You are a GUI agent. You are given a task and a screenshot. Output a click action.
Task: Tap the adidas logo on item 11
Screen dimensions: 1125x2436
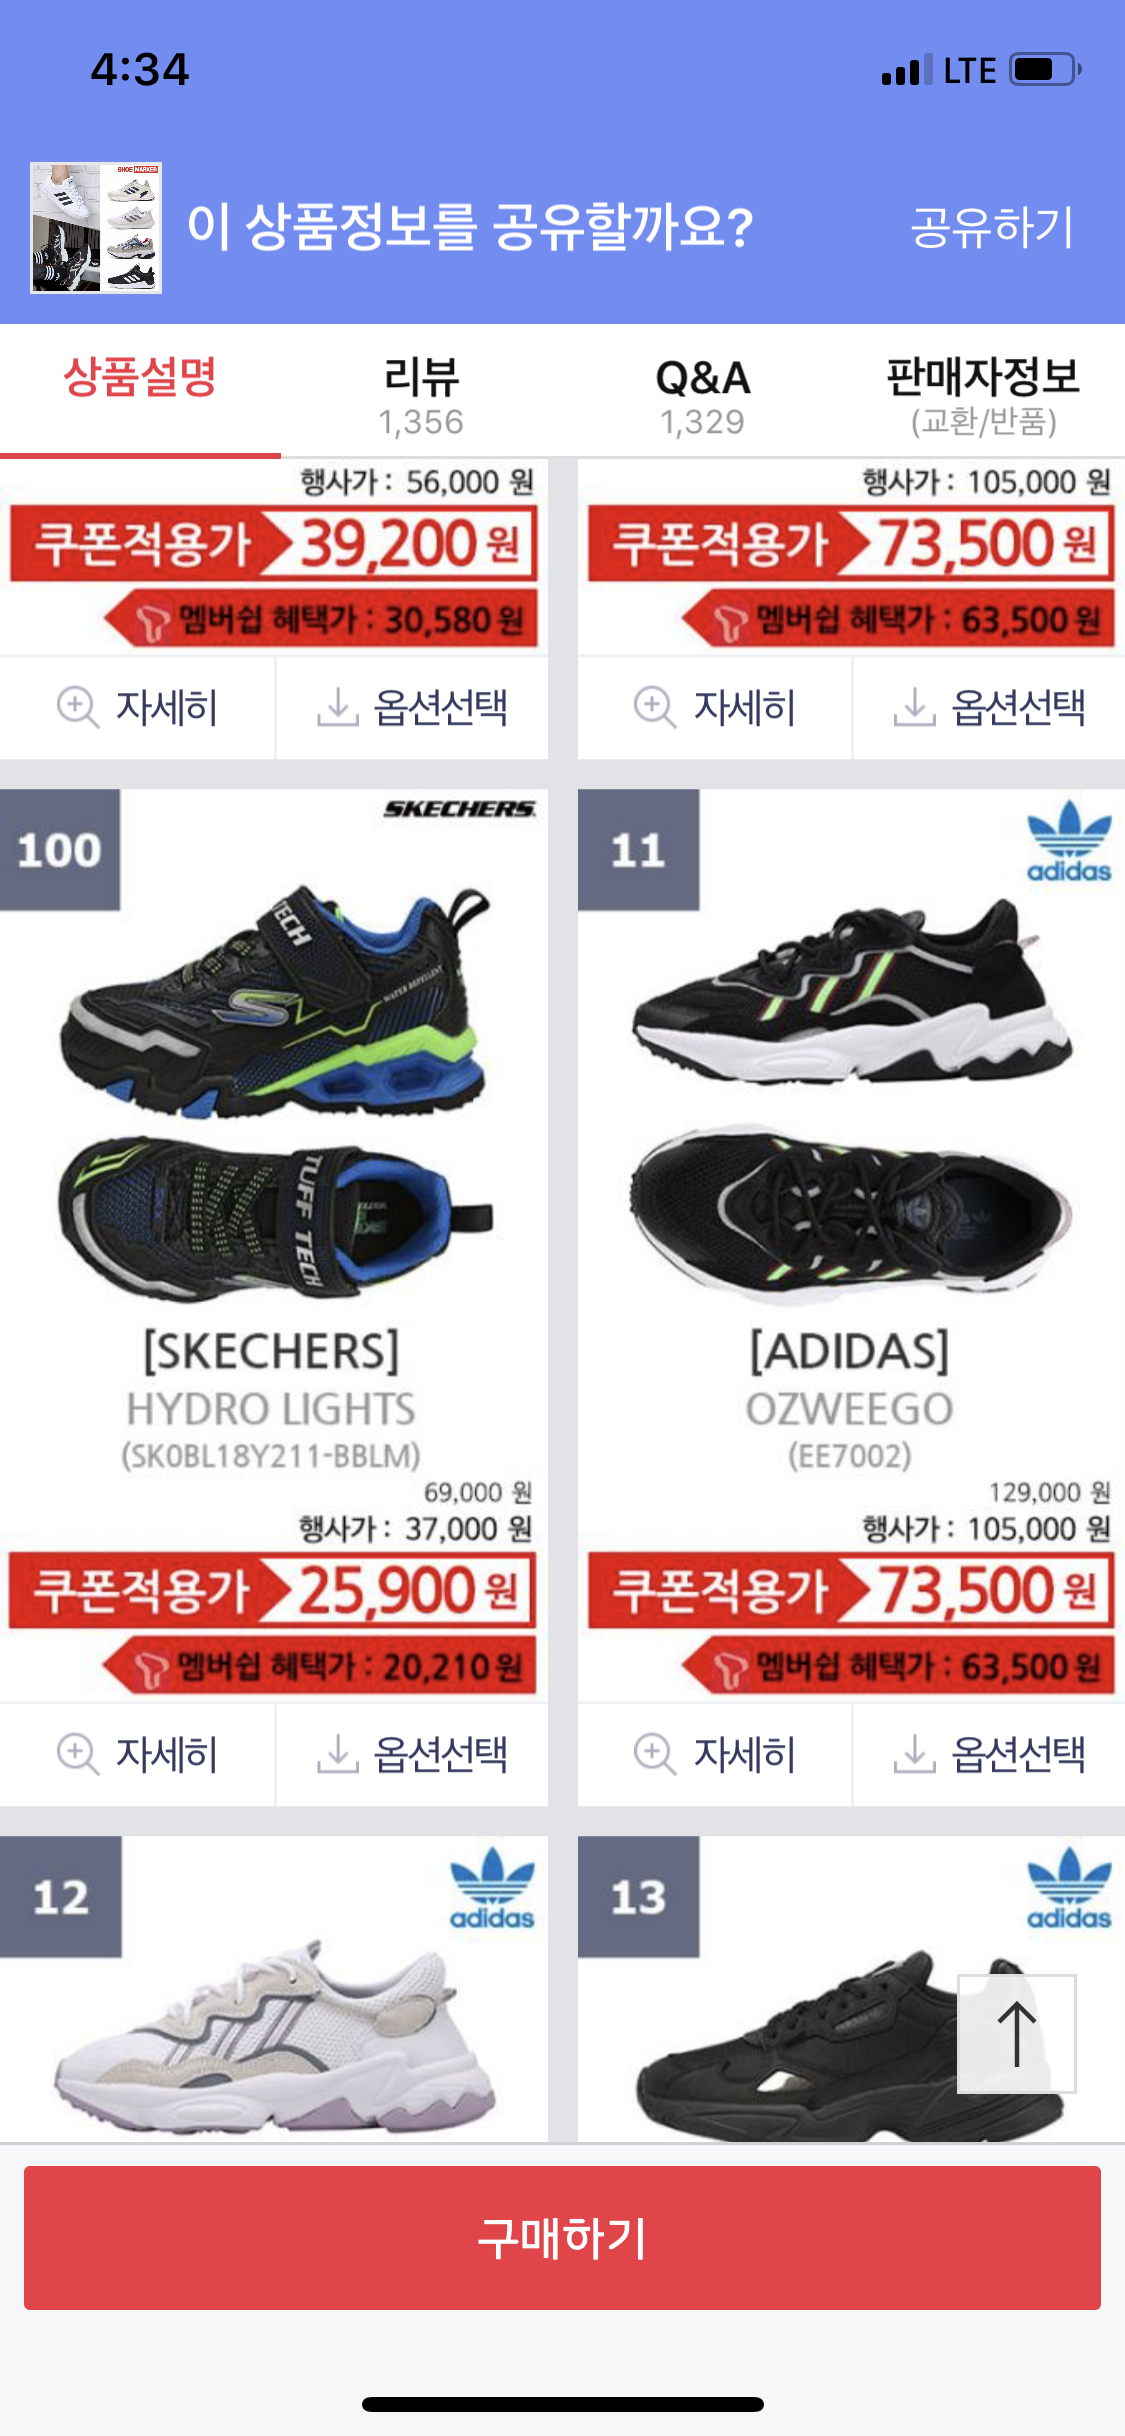[1069, 841]
